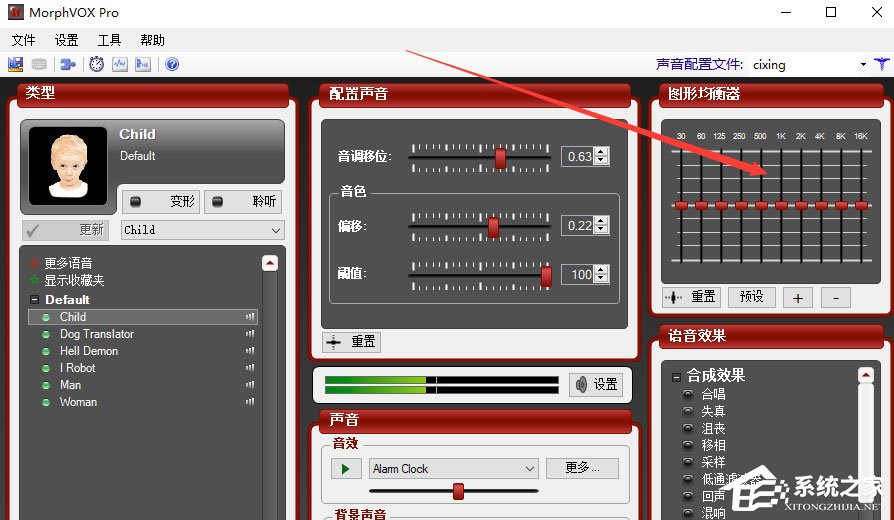Click the waveform toolbar icon

click(120, 64)
